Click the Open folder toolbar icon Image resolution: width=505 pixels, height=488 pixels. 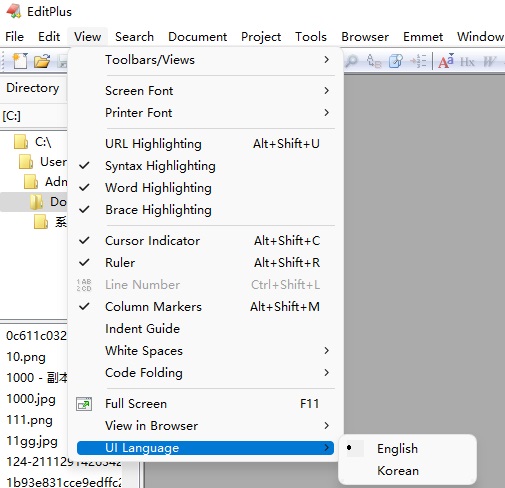pos(42,61)
